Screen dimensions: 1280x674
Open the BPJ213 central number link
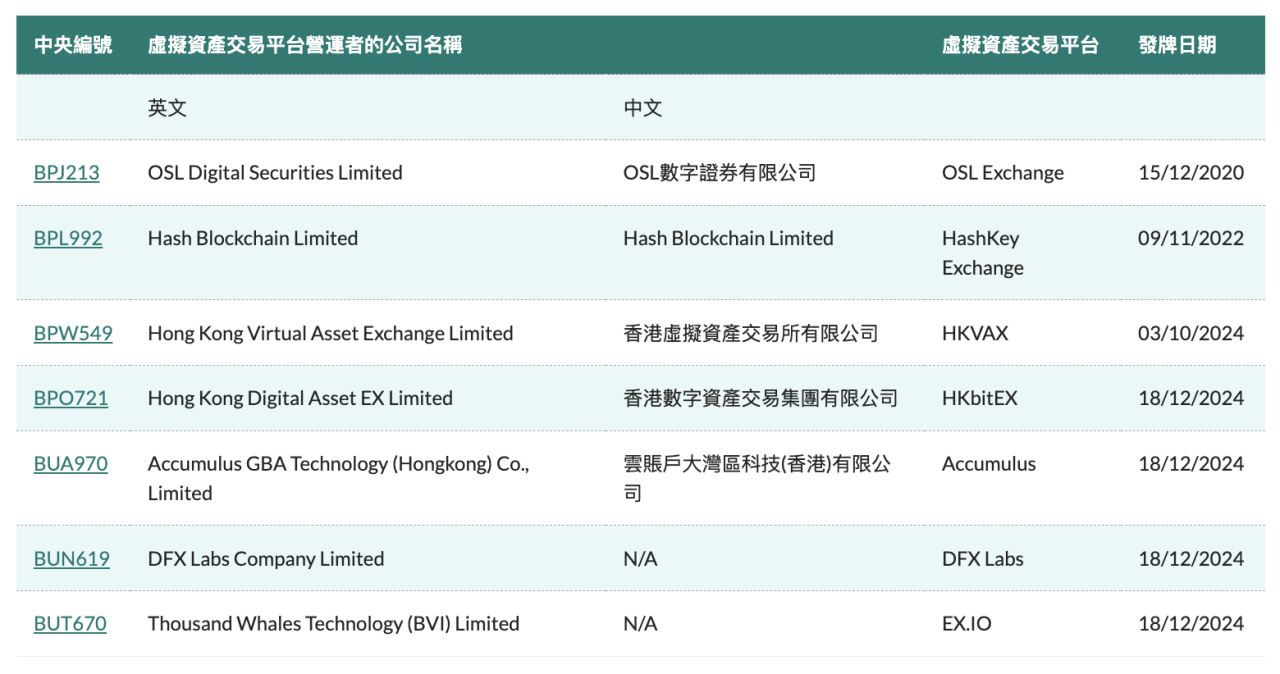67,173
